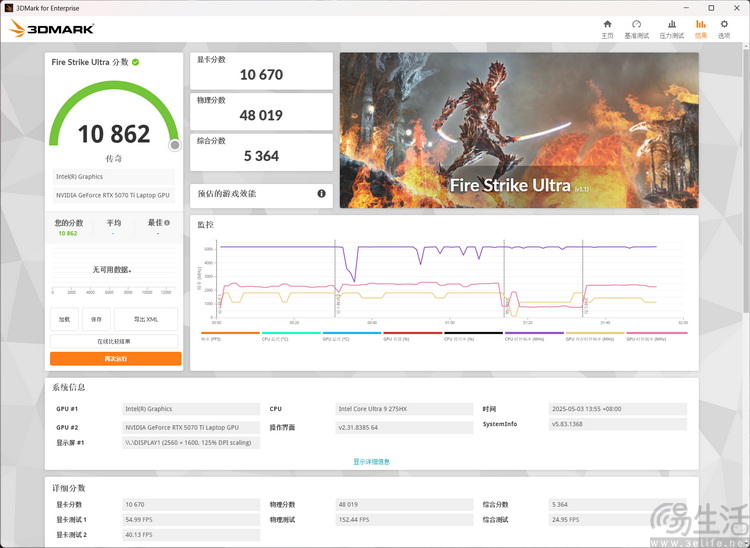Click the detailed physics score 48 019 value
The width and height of the screenshot is (750, 548).
point(404,504)
